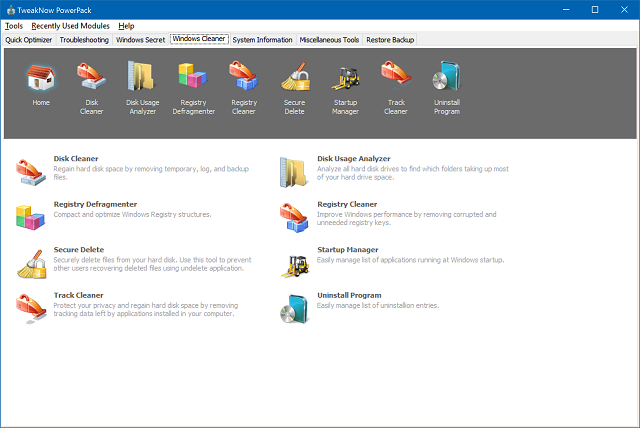This screenshot has width=640, height=428.
Task: Click the Track Cleaner heading link
Action: (x=78, y=295)
